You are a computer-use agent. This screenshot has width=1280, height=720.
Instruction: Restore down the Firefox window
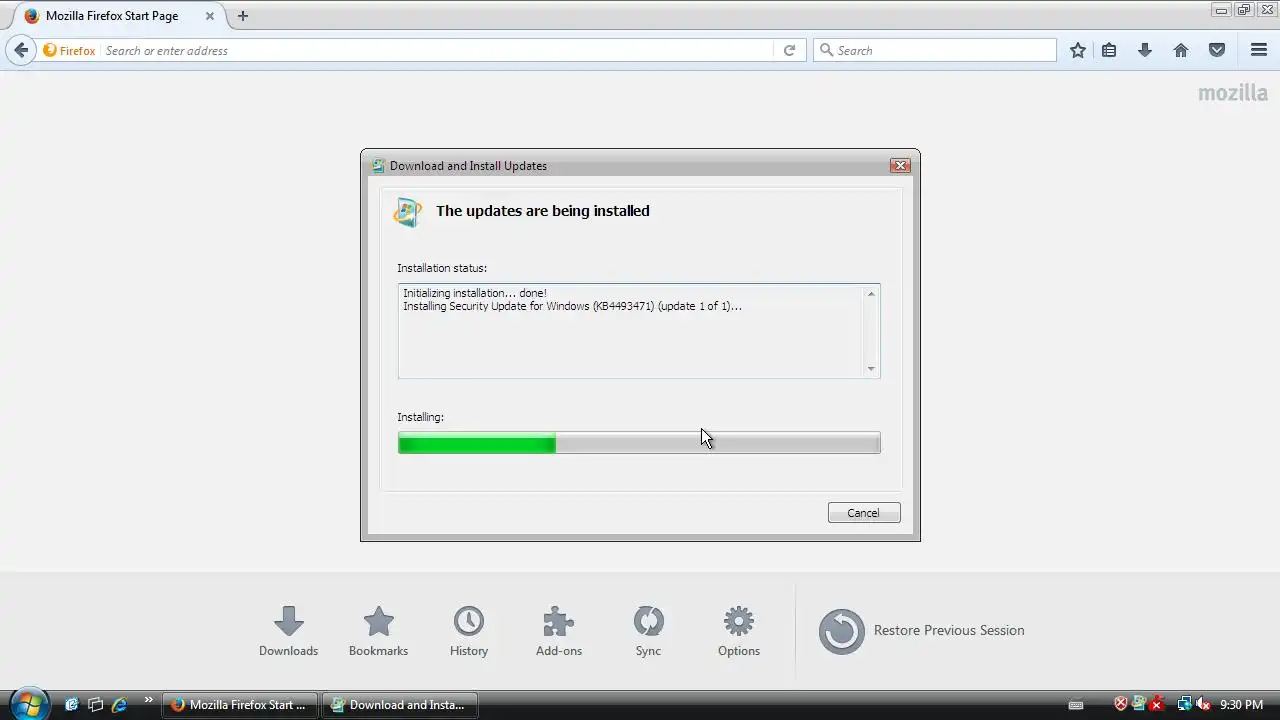[1243, 9]
